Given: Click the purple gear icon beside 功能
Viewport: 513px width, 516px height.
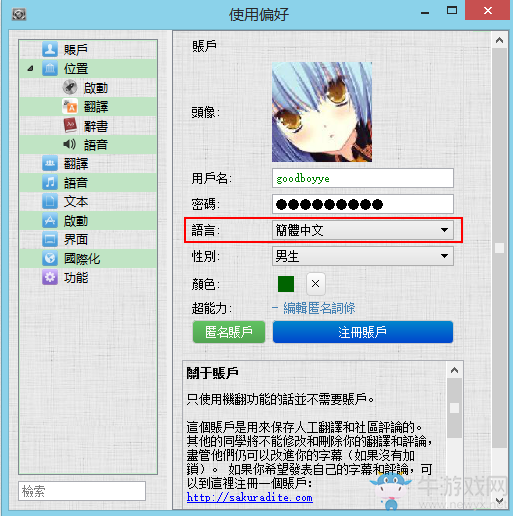Looking at the screenshot, I should 50,277.
